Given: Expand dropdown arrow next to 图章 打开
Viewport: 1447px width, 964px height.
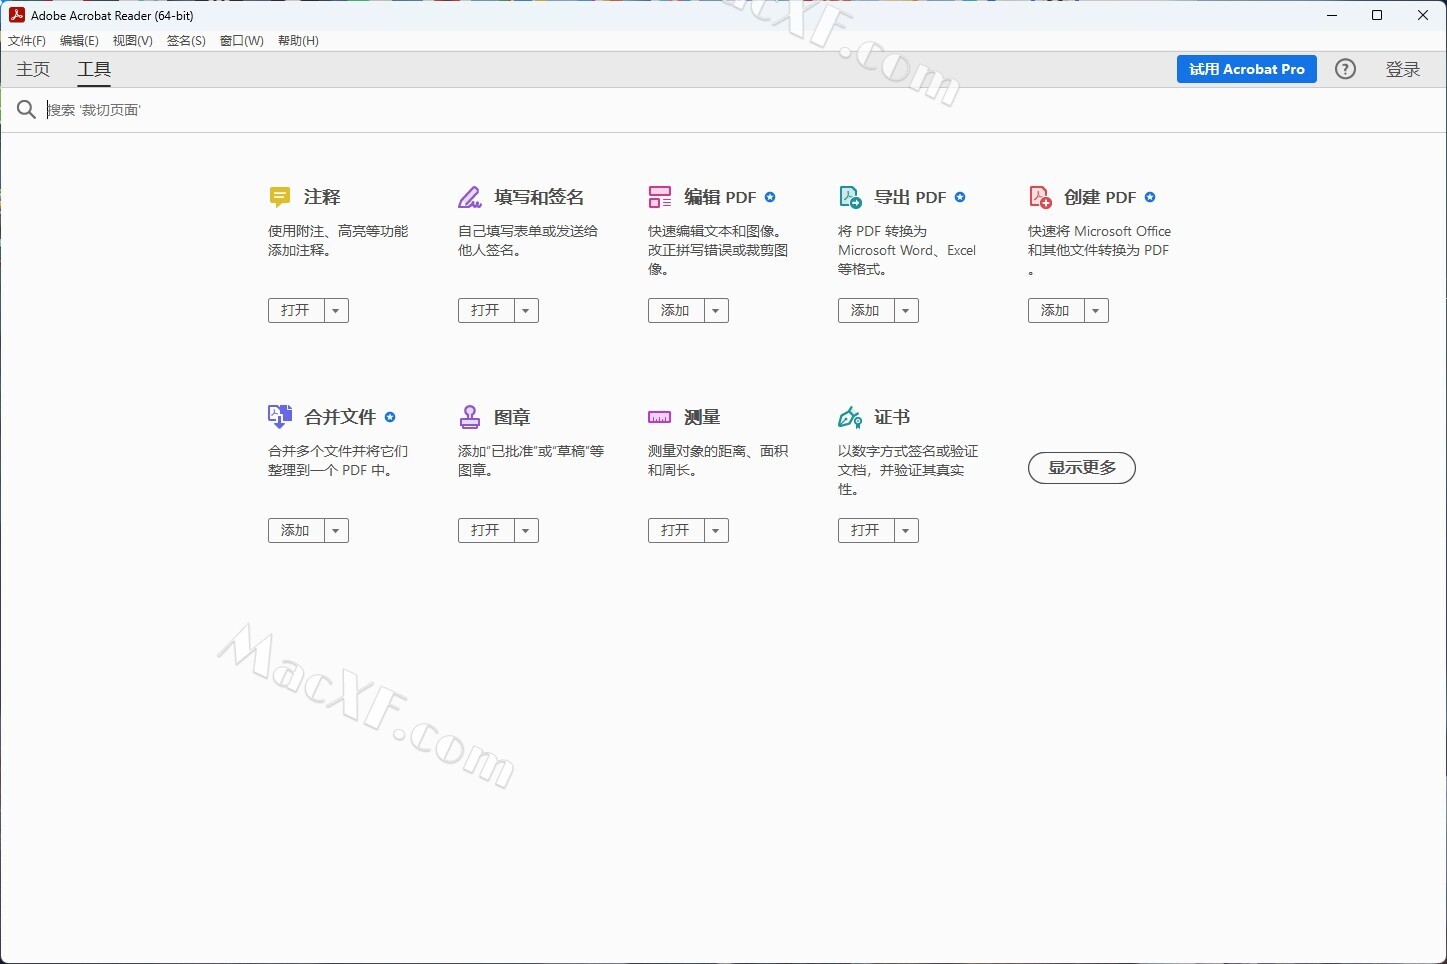Looking at the screenshot, I should pos(526,531).
